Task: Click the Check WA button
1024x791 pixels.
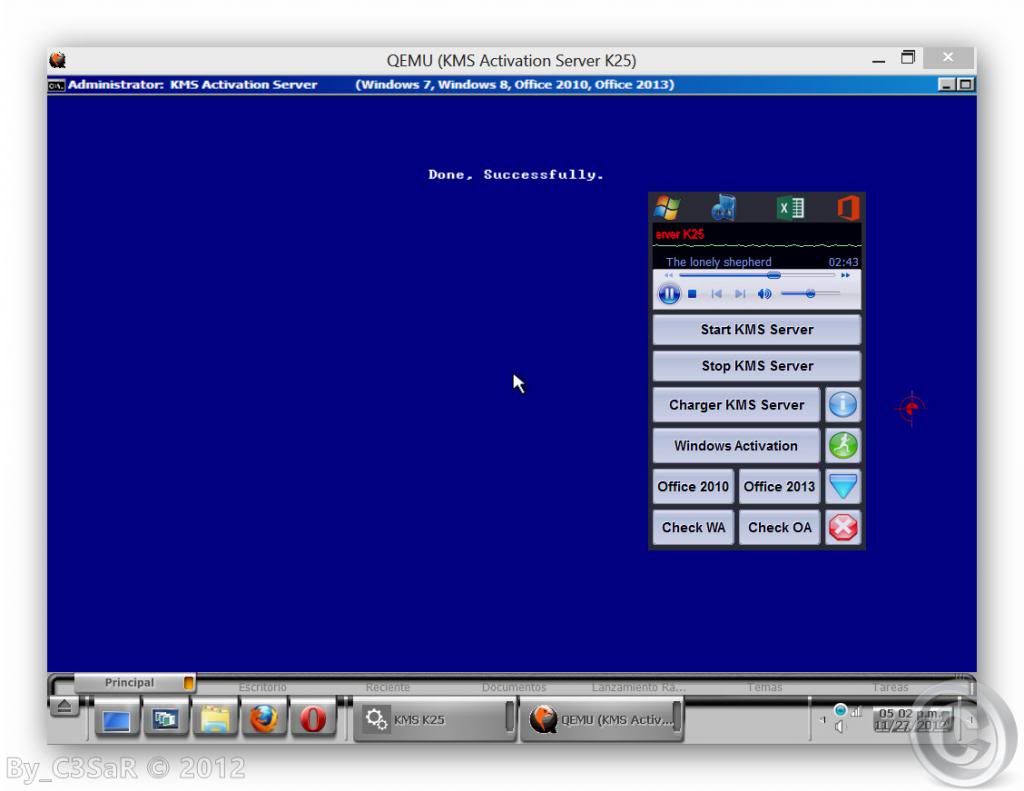Action: click(693, 528)
